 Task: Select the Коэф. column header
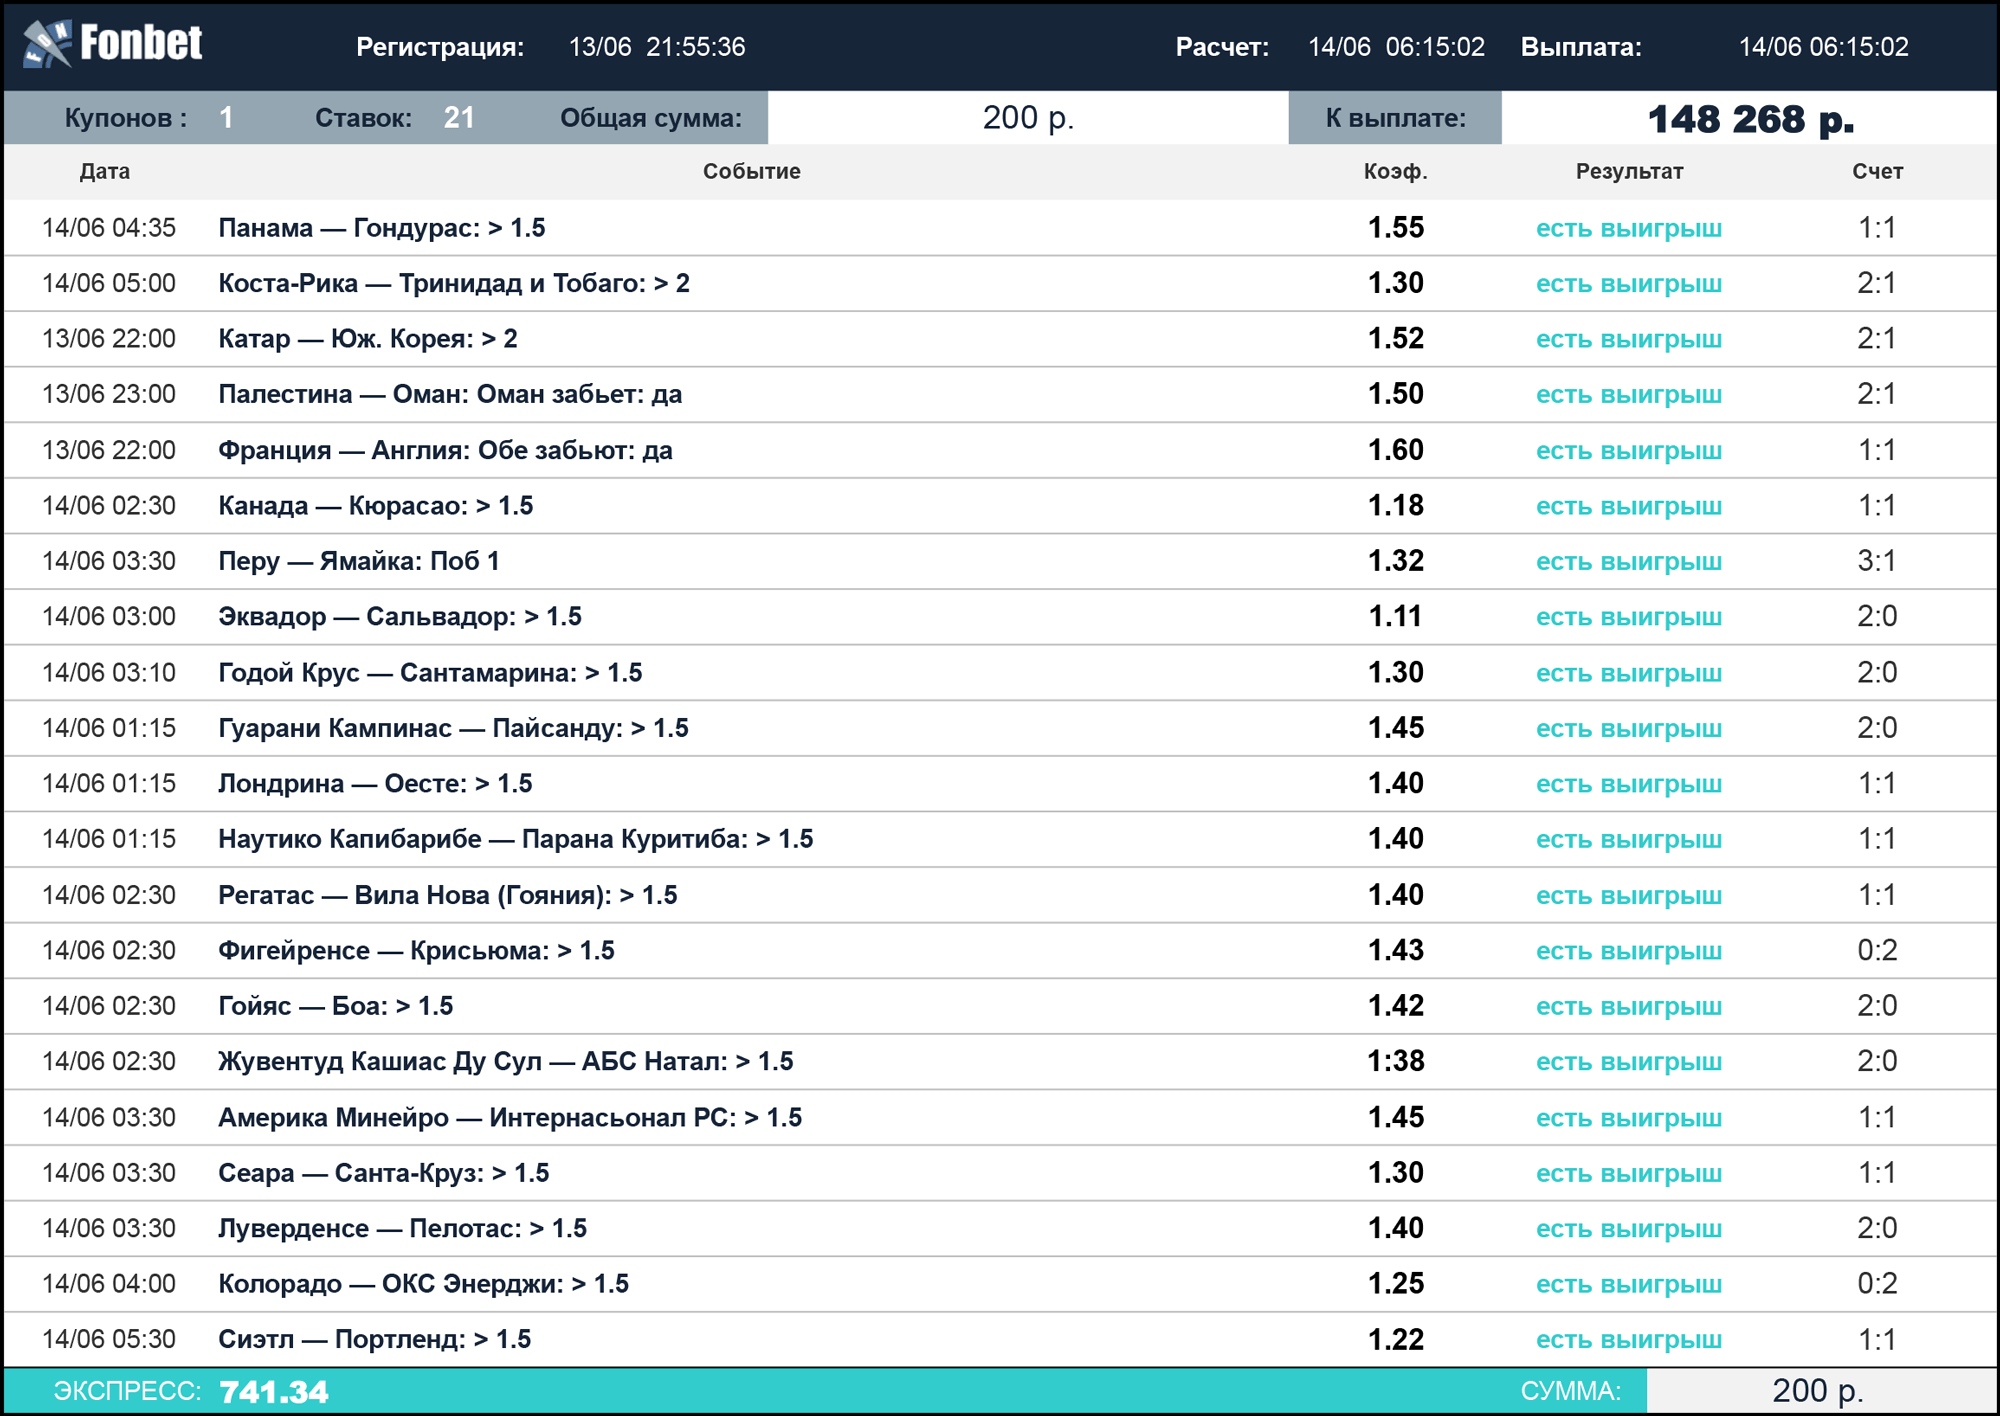tap(1395, 171)
